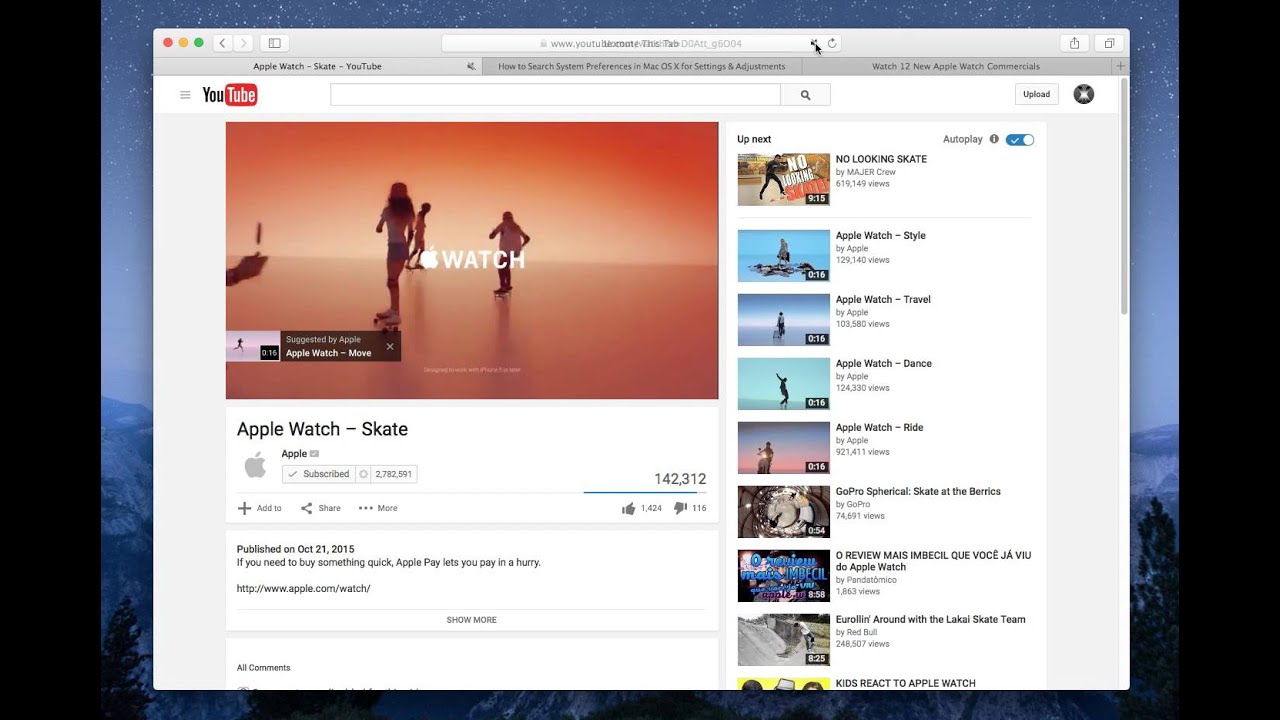Click the 'All Comments' heading
This screenshot has width=1280, height=720.
pos(263,668)
